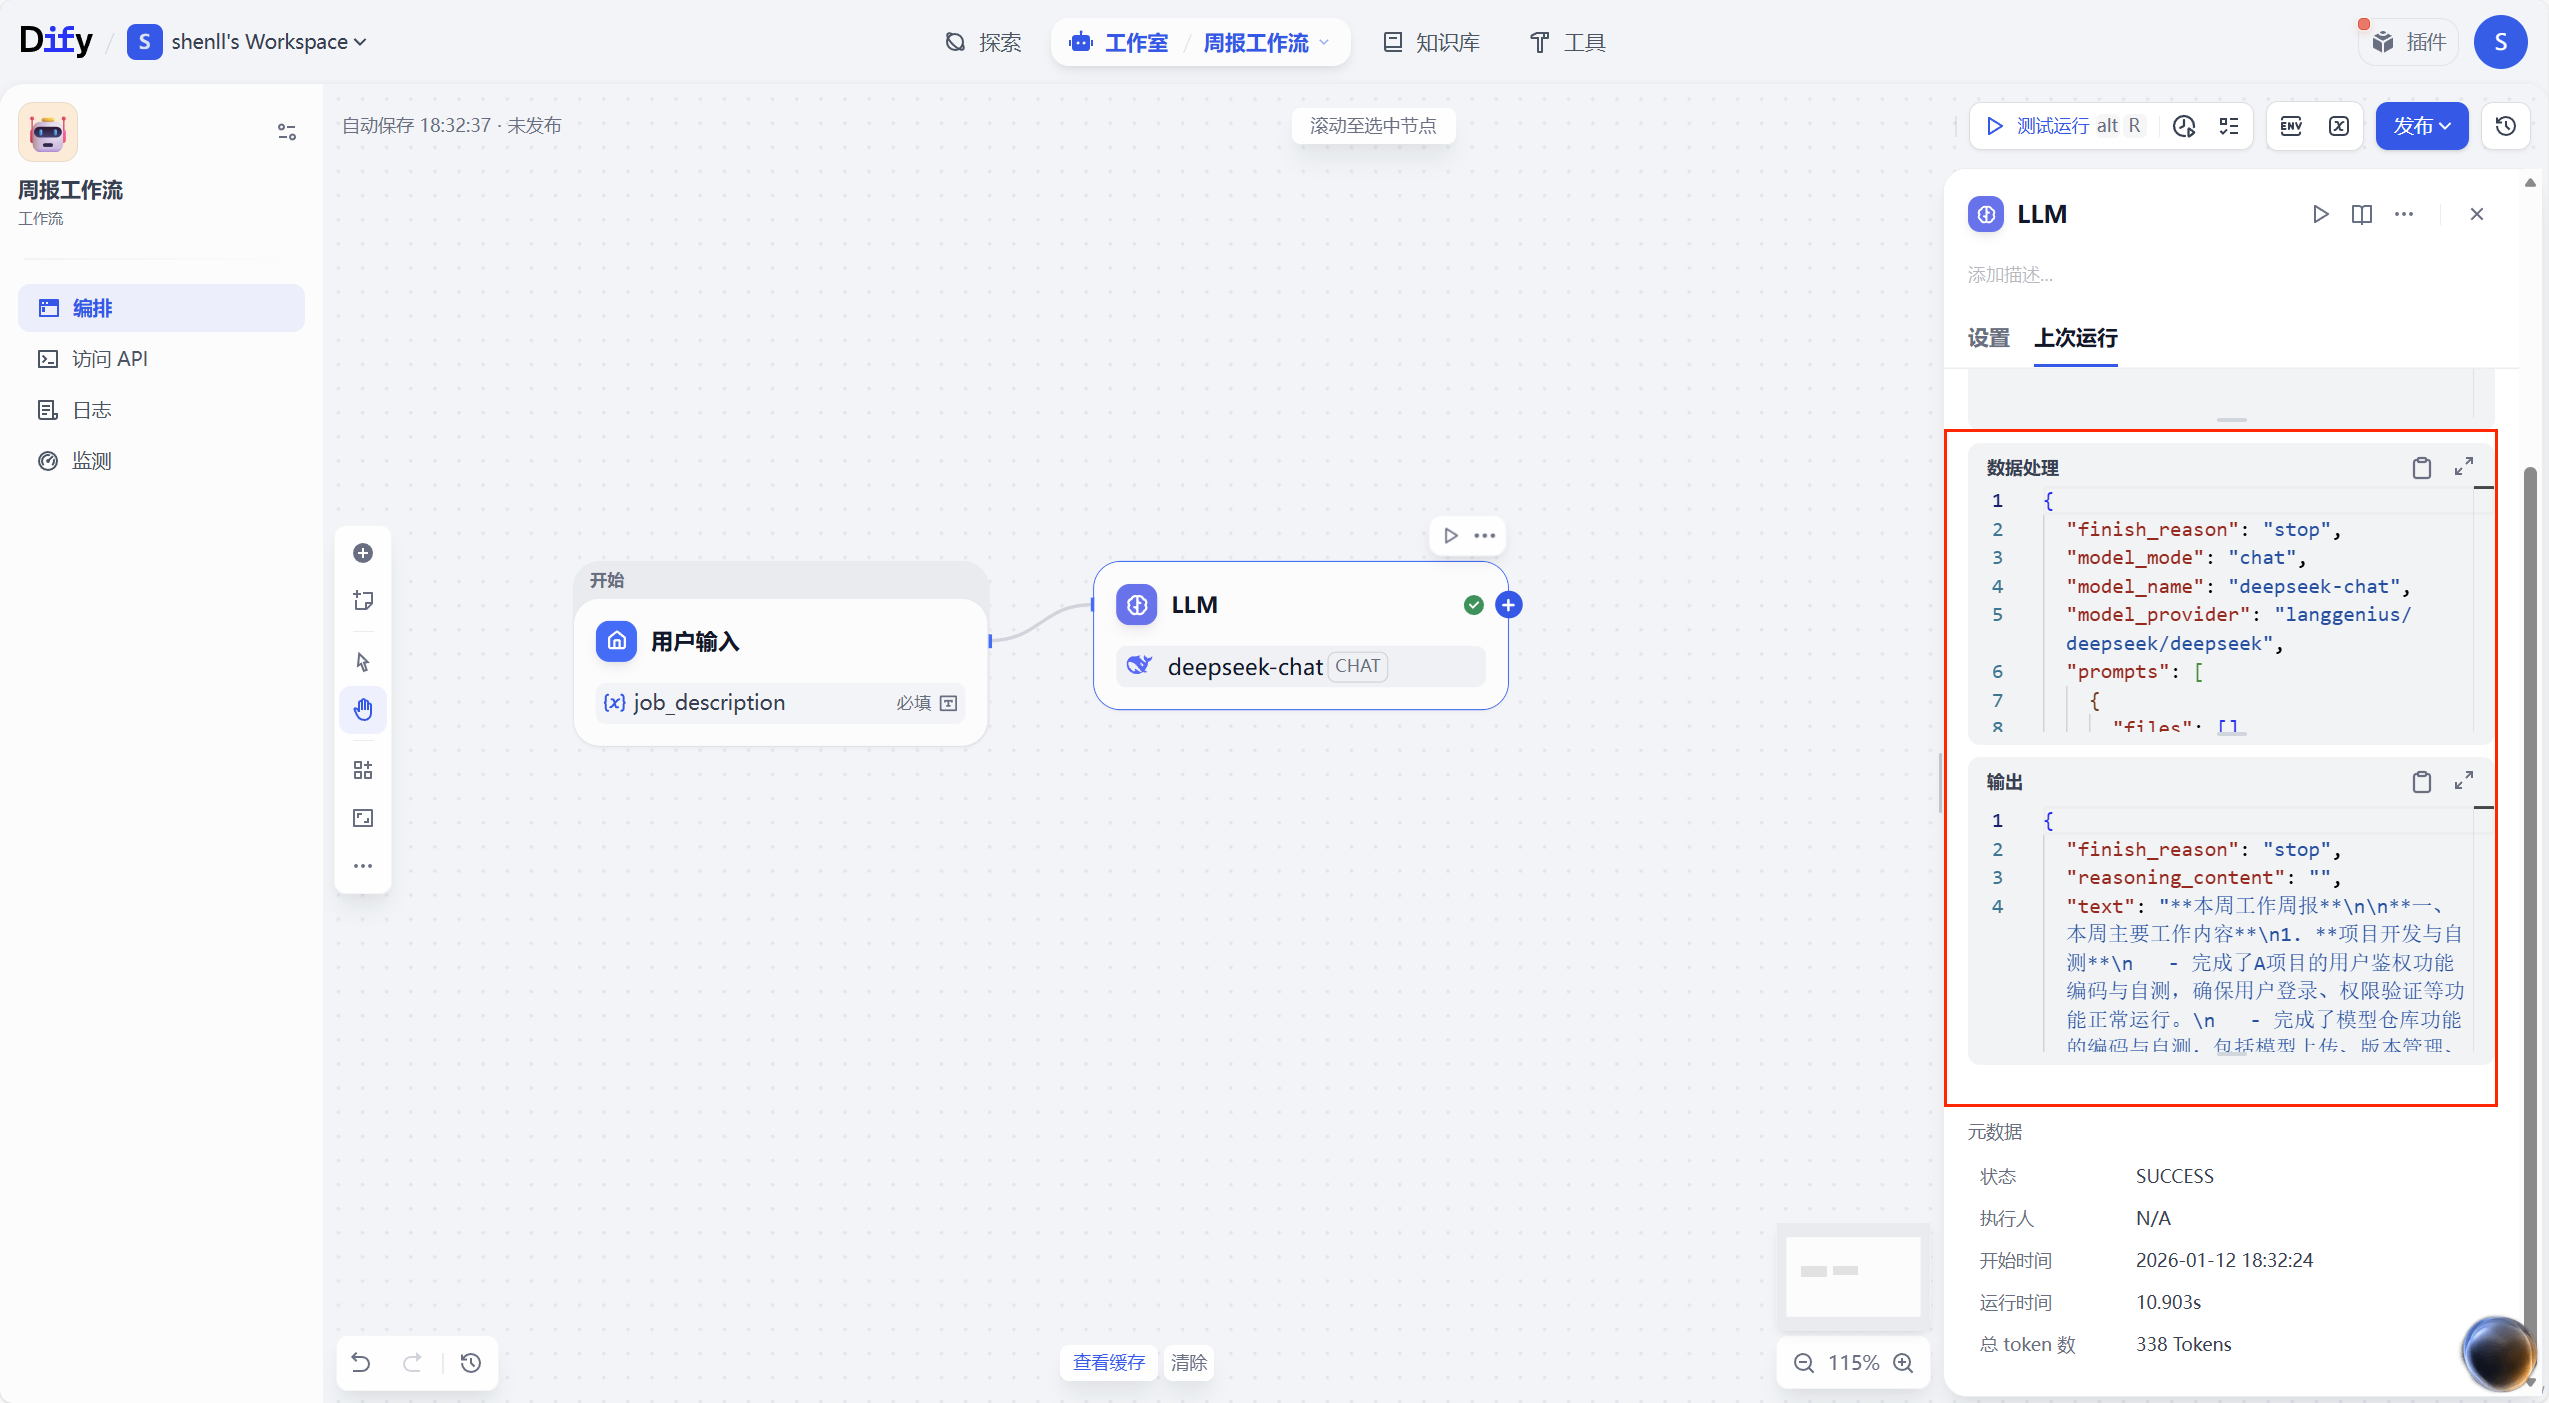Copy the 输出 output JSON
The height and width of the screenshot is (1403, 2549).
pos(2421,782)
